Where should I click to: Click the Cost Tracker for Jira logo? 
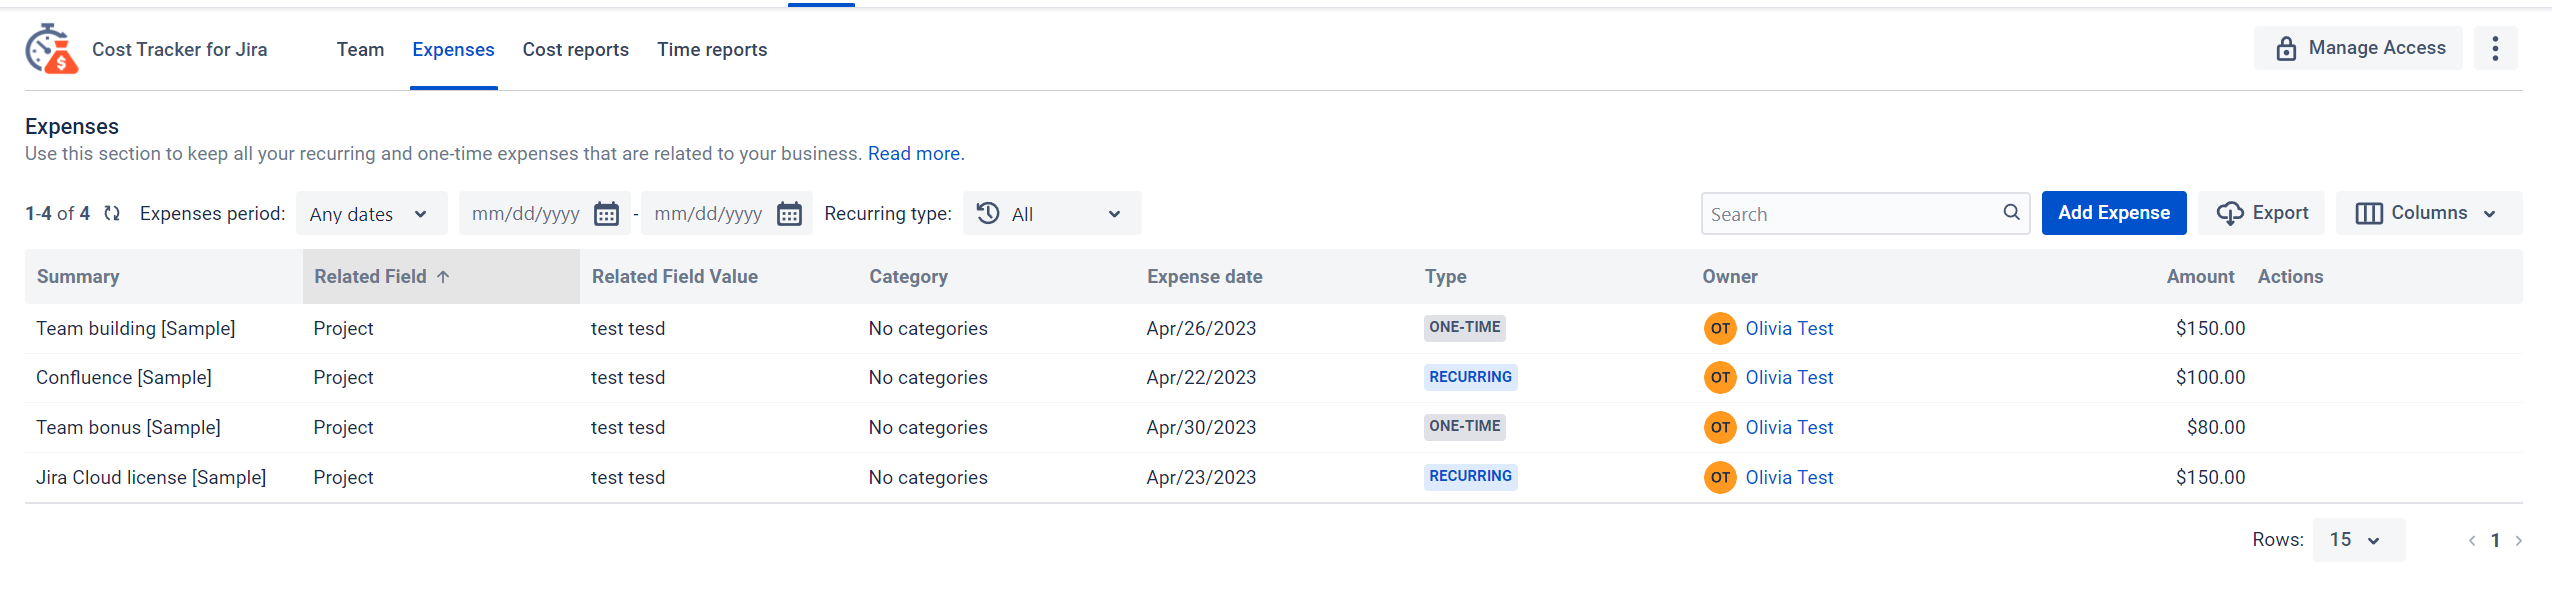click(52, 49)
